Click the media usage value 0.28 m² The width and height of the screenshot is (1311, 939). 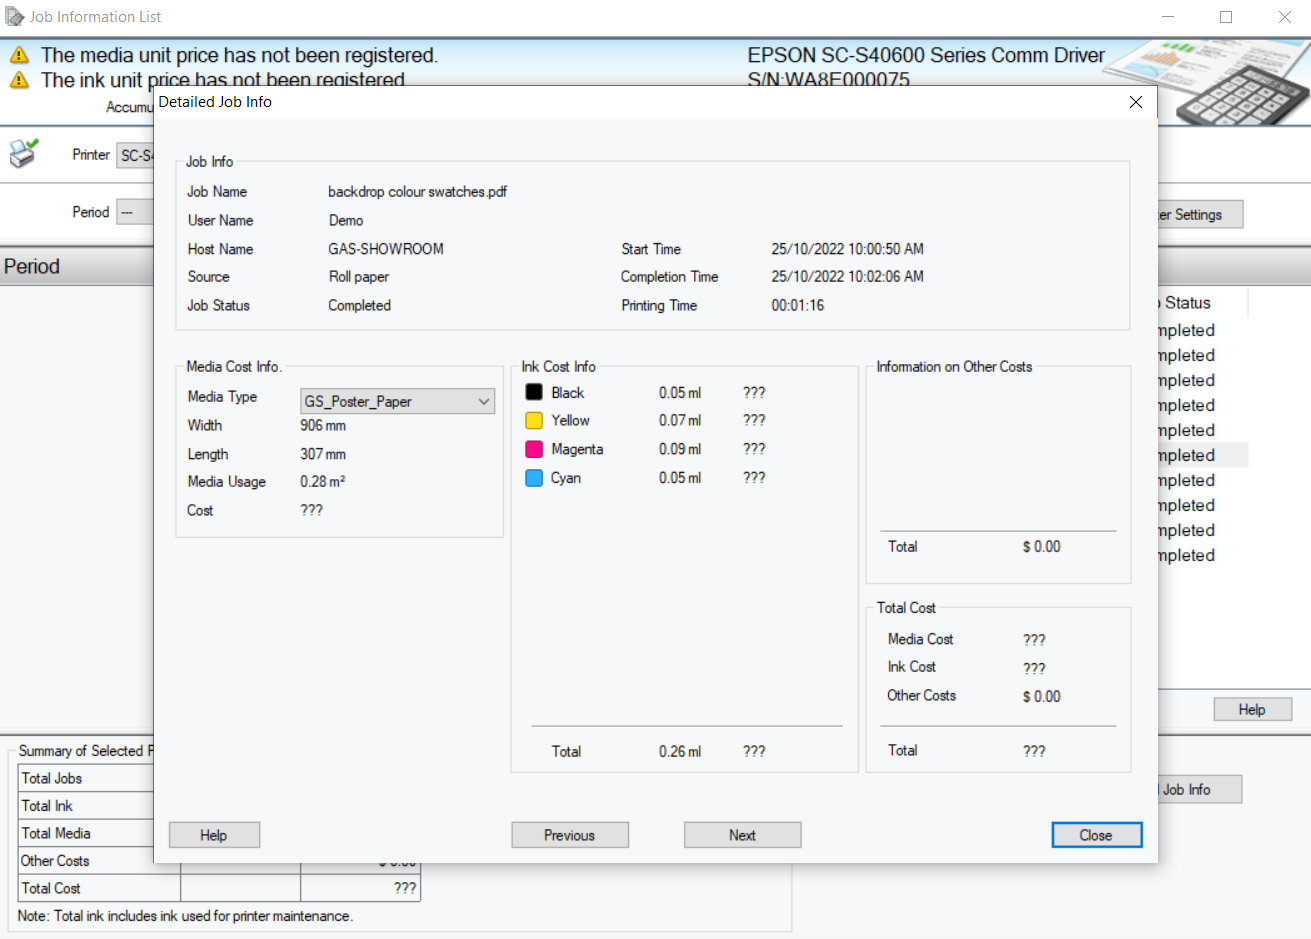[x=323, y=481]
